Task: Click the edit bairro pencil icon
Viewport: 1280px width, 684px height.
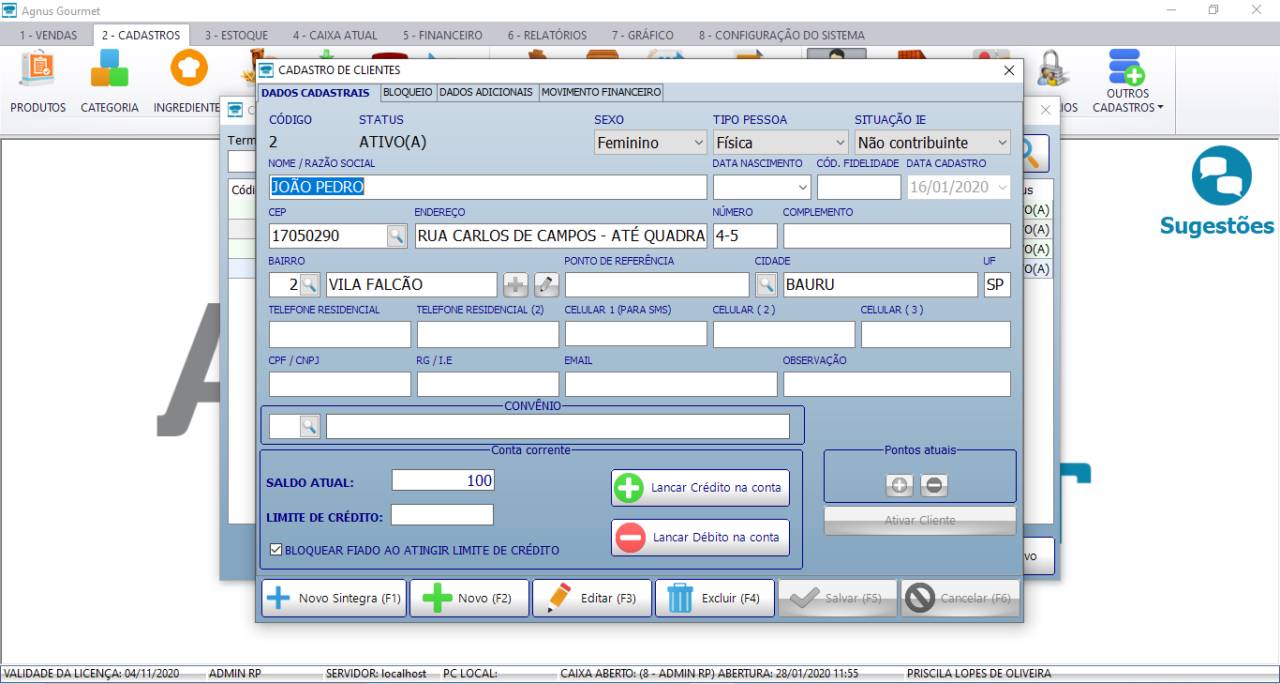Action: click(x=546, y=285)
